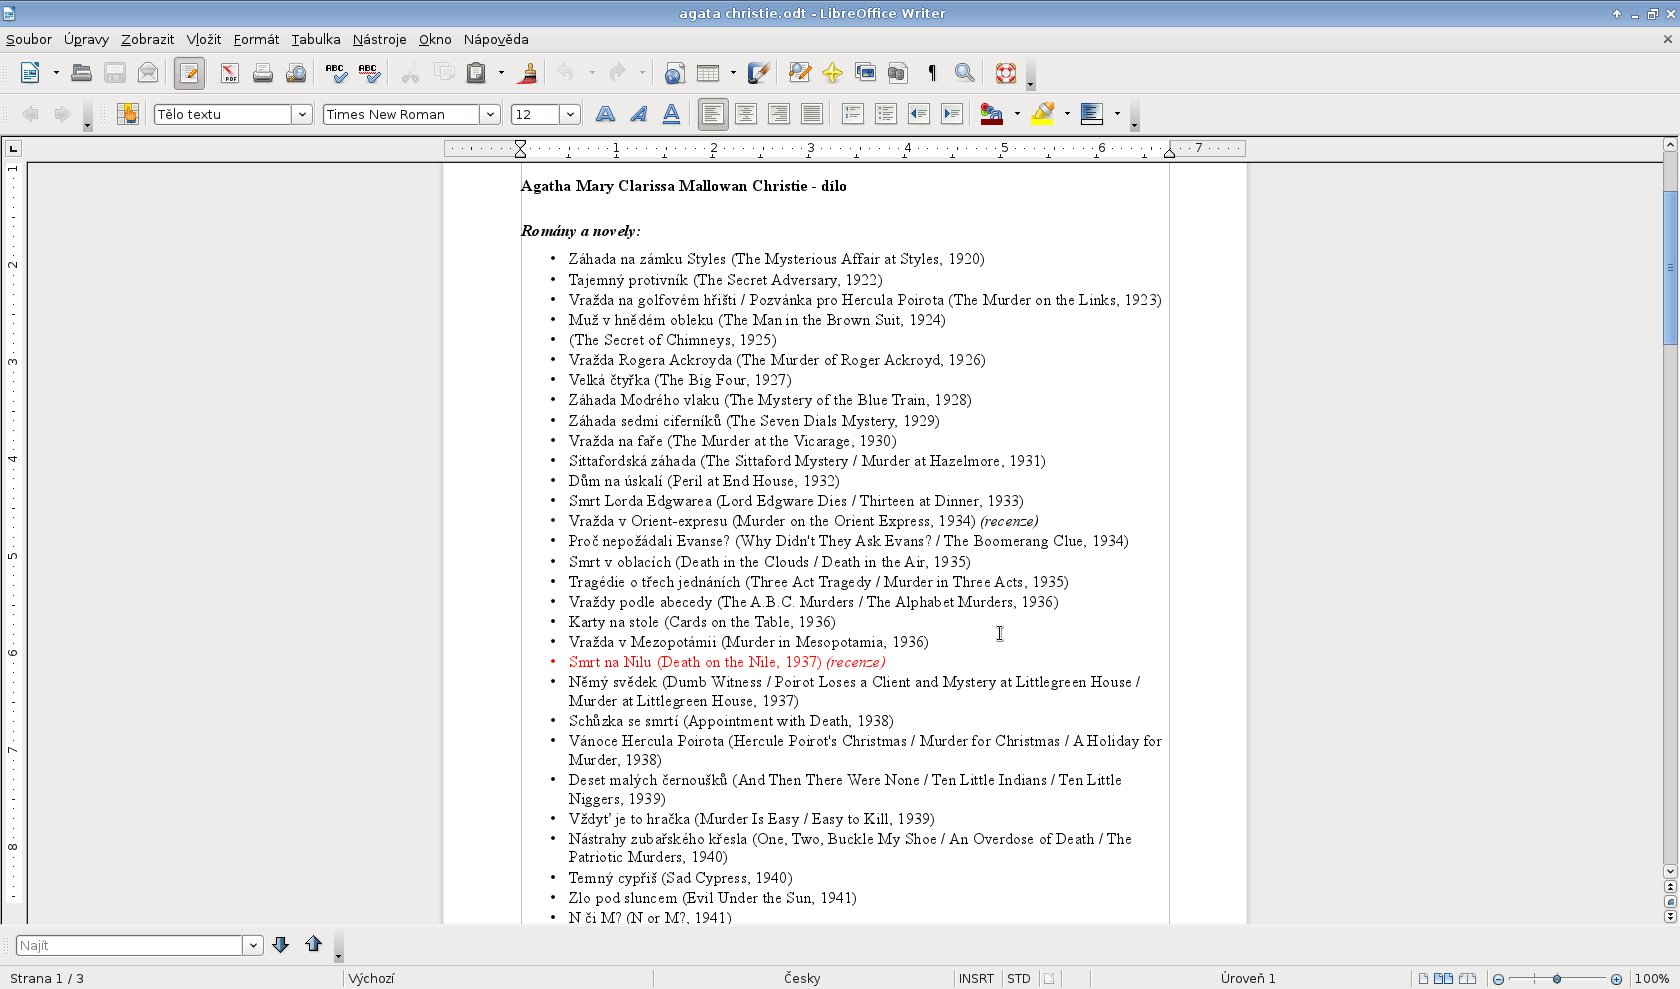
Task: Adjust the zoom slider handle
Action: 1557,979
